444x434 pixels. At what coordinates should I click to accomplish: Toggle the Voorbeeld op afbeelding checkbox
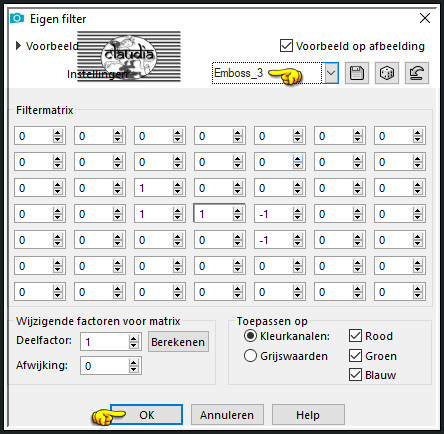tap(286, 46)
